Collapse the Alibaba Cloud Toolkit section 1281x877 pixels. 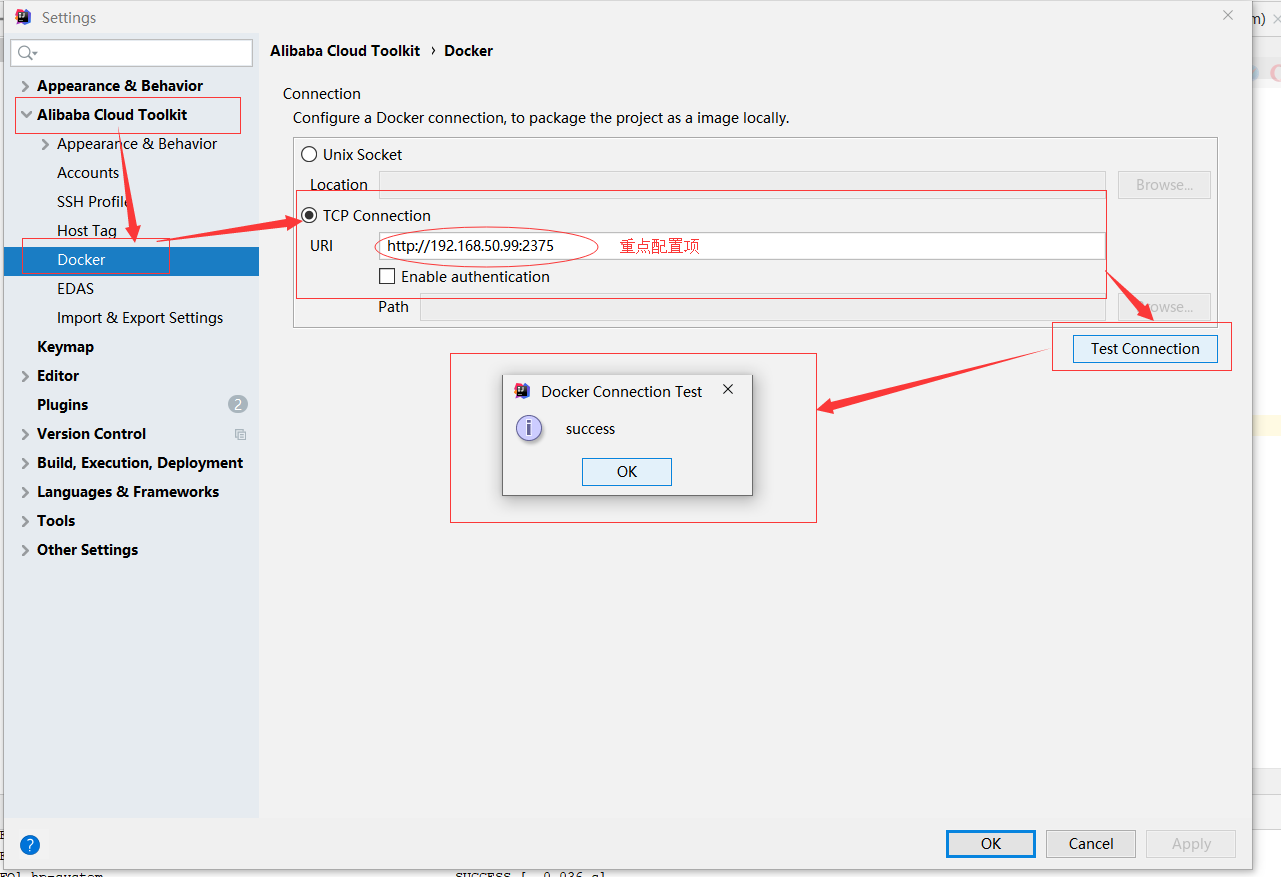tap(26, 115)
